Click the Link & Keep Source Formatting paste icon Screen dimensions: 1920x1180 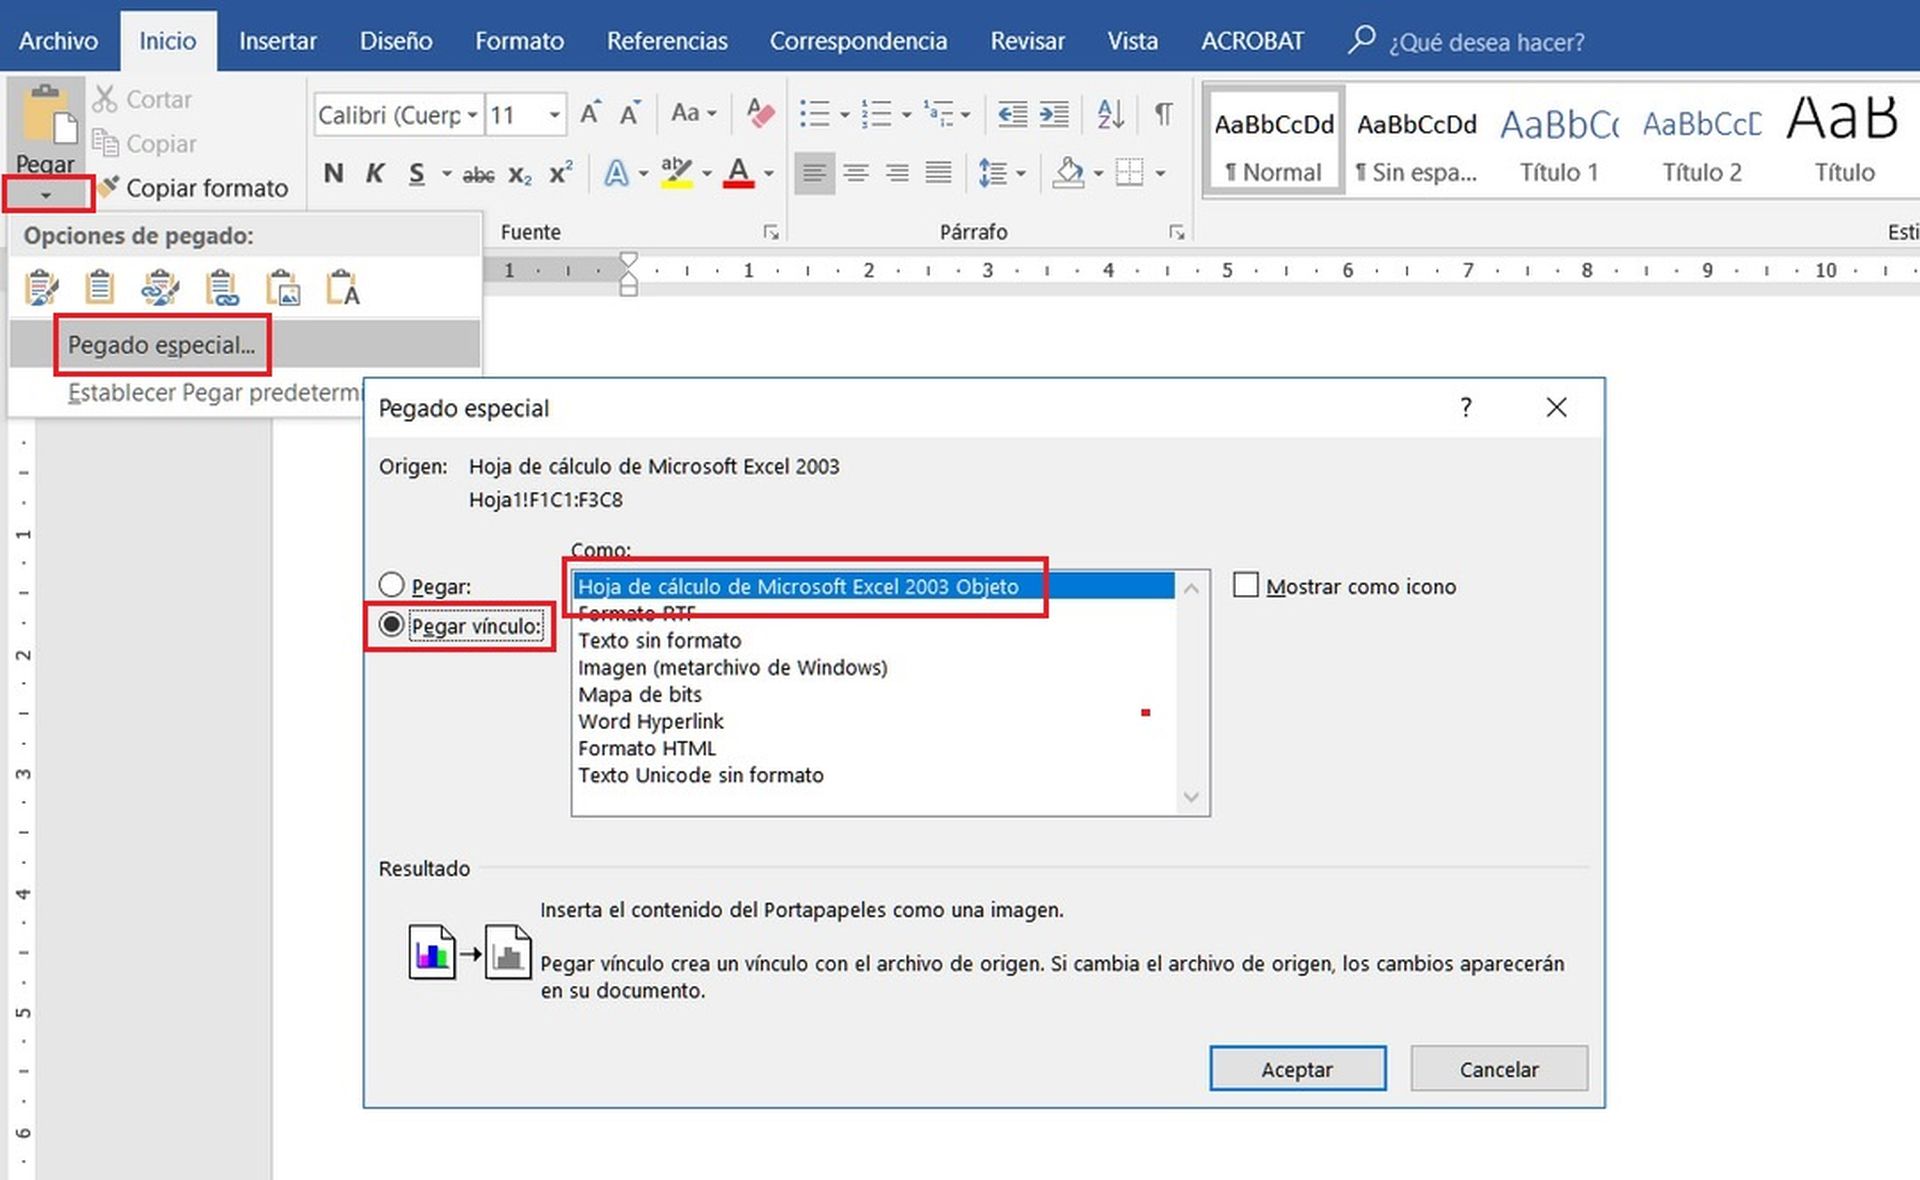(x=160, y=288)
